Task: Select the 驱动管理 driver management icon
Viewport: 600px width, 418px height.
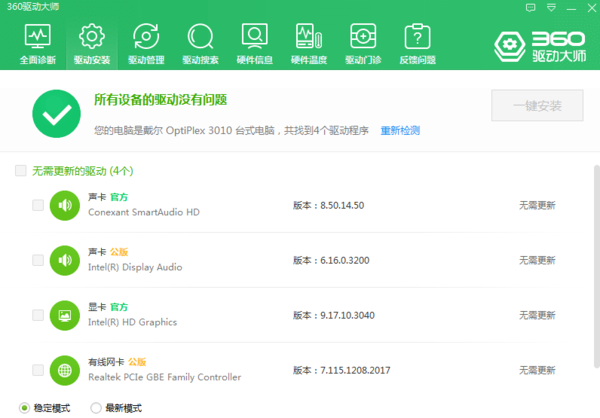Action: coord(145,43)
